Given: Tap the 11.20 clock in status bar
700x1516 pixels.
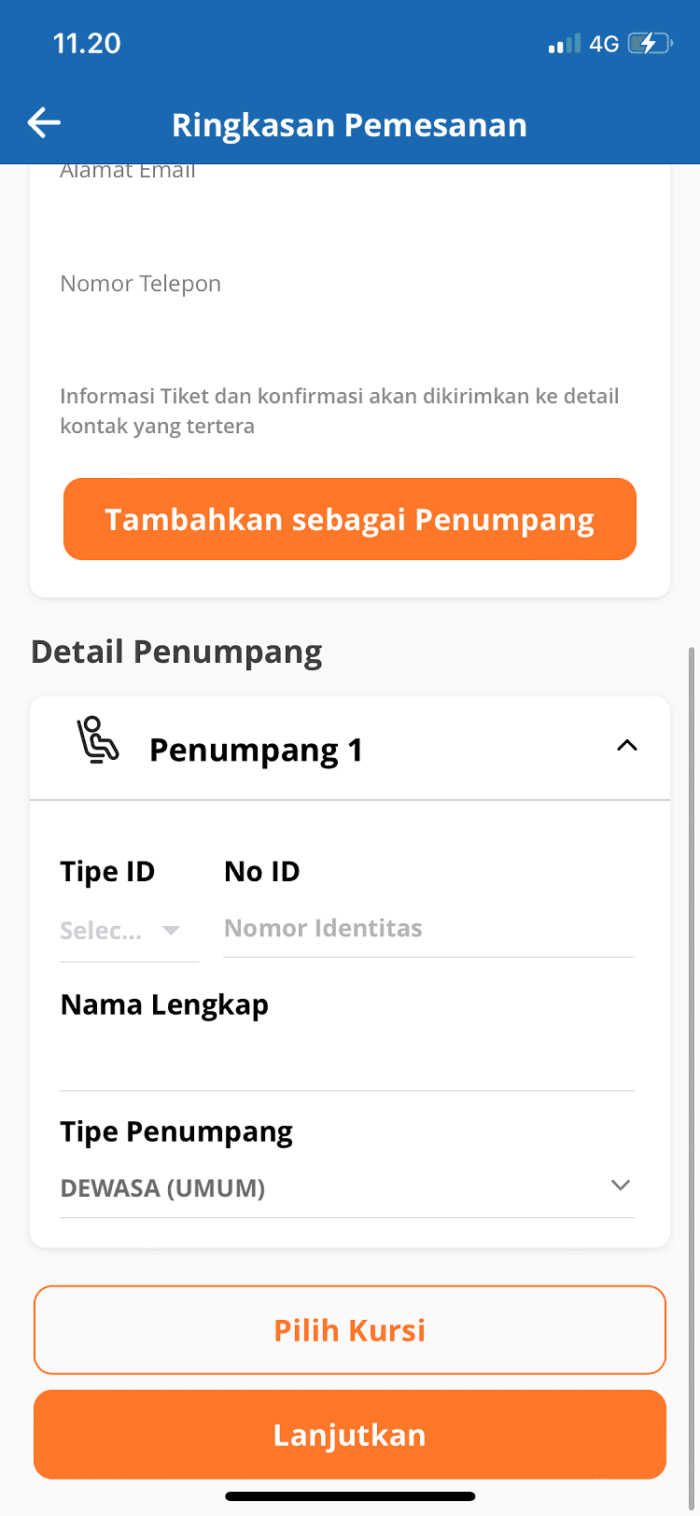Looking at the screenshot, I should pyautogui.click(x=86, y=44).
